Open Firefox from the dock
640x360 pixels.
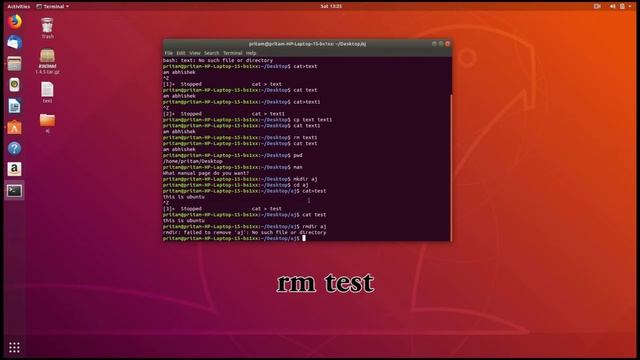[x=14, y=21]
